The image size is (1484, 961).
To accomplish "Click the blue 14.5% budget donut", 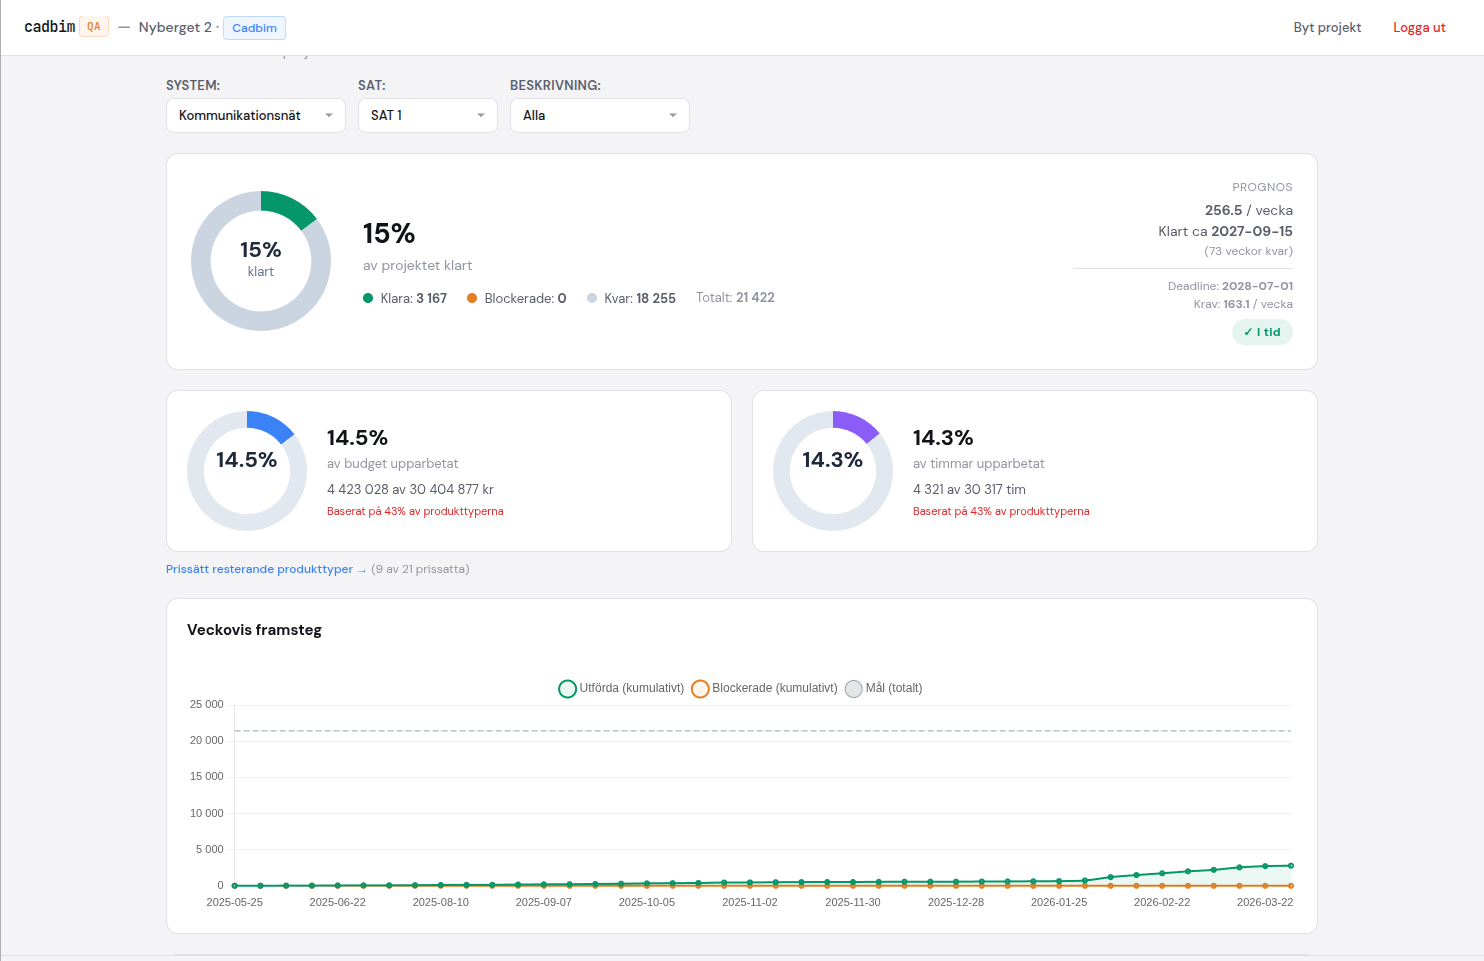I will 247,470.
